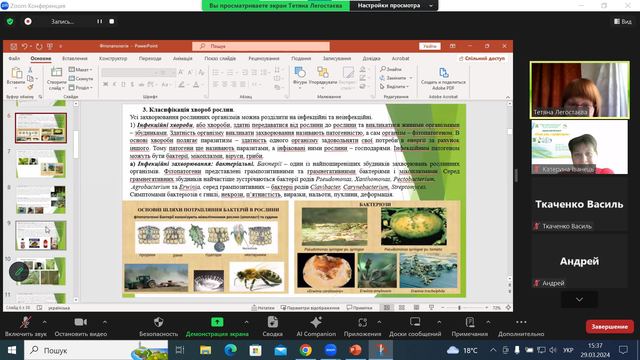Expand more participants with the down chevron
The height and width of the screenshot is (360, 640).
[x=579, y=300]
